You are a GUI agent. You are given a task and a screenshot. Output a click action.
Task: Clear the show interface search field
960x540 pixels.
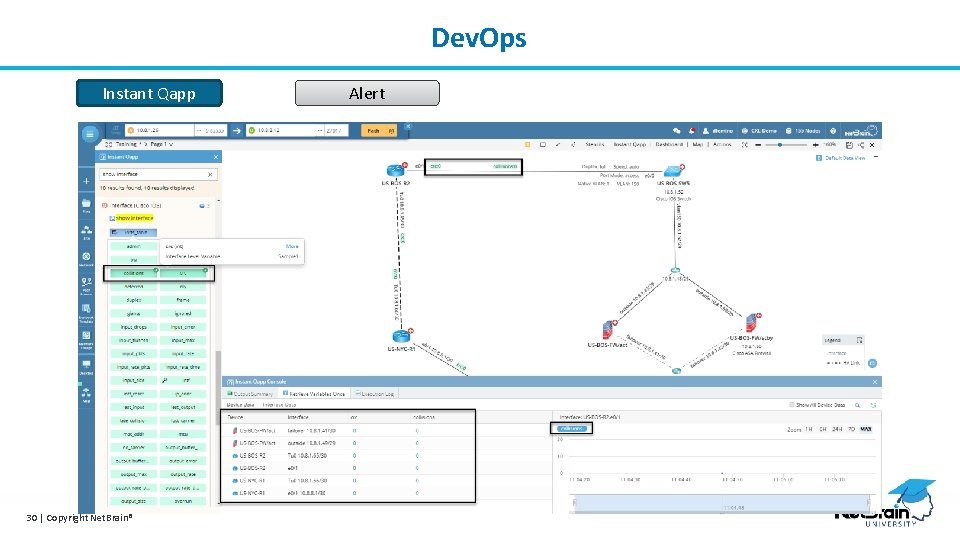[211, 174]
